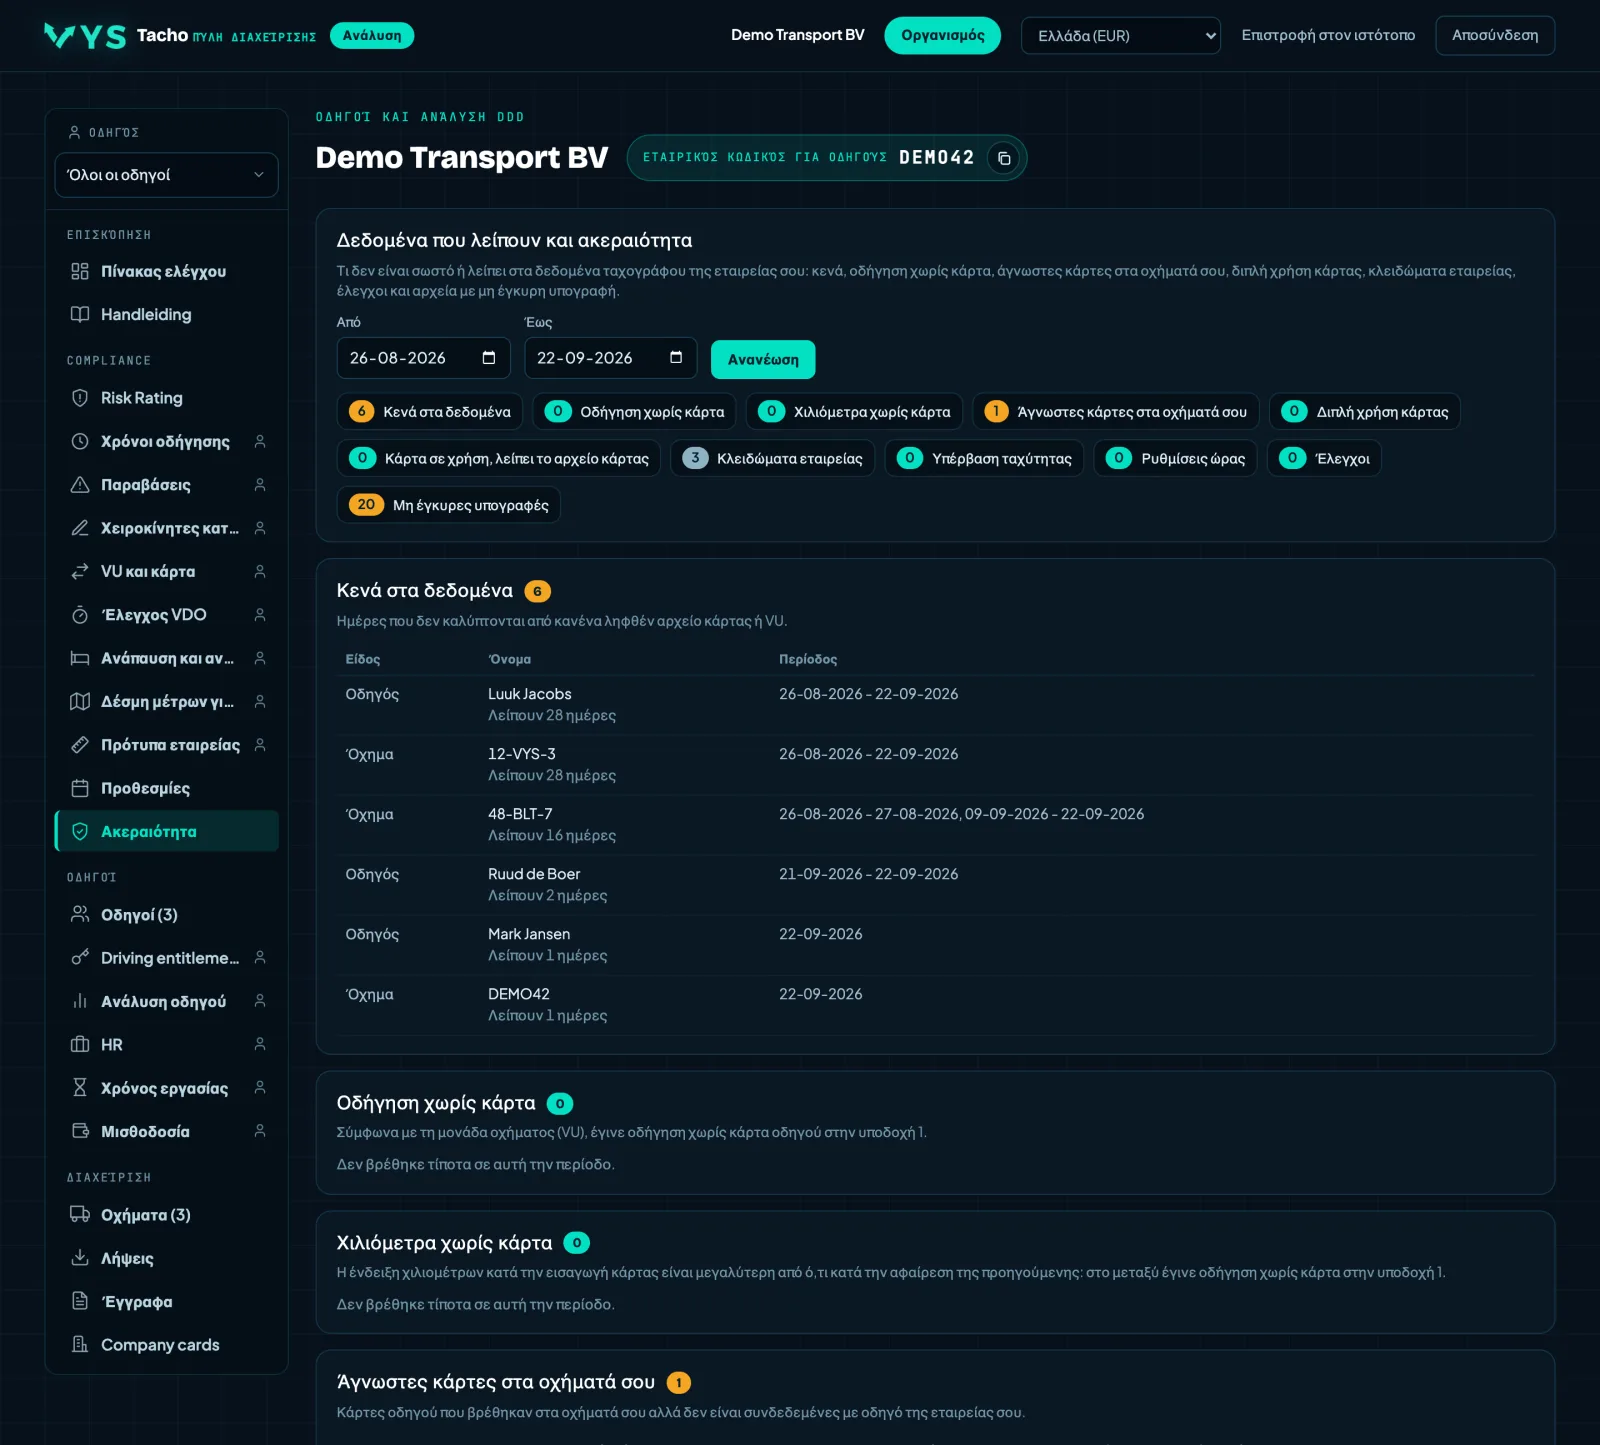The height and width of the screenshot is (1445, 1600).
Task: Click vehicle 48-BLT-7 row name
Action: tap(520, 814)
